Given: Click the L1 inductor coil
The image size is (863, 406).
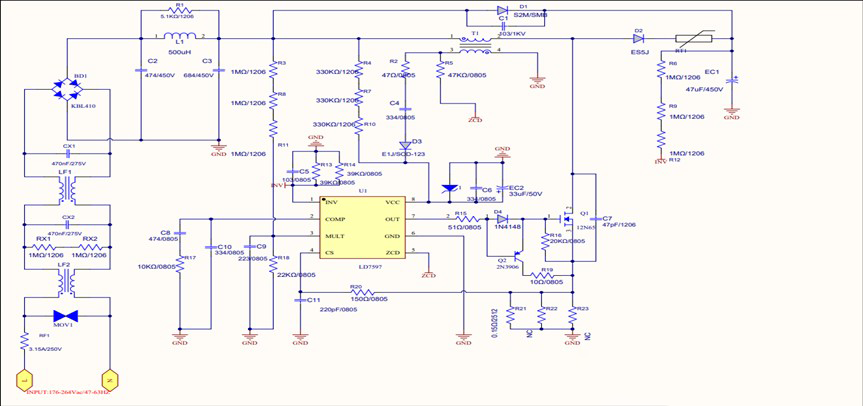Looking at the screenshot, I should click(x=179, y=36).
